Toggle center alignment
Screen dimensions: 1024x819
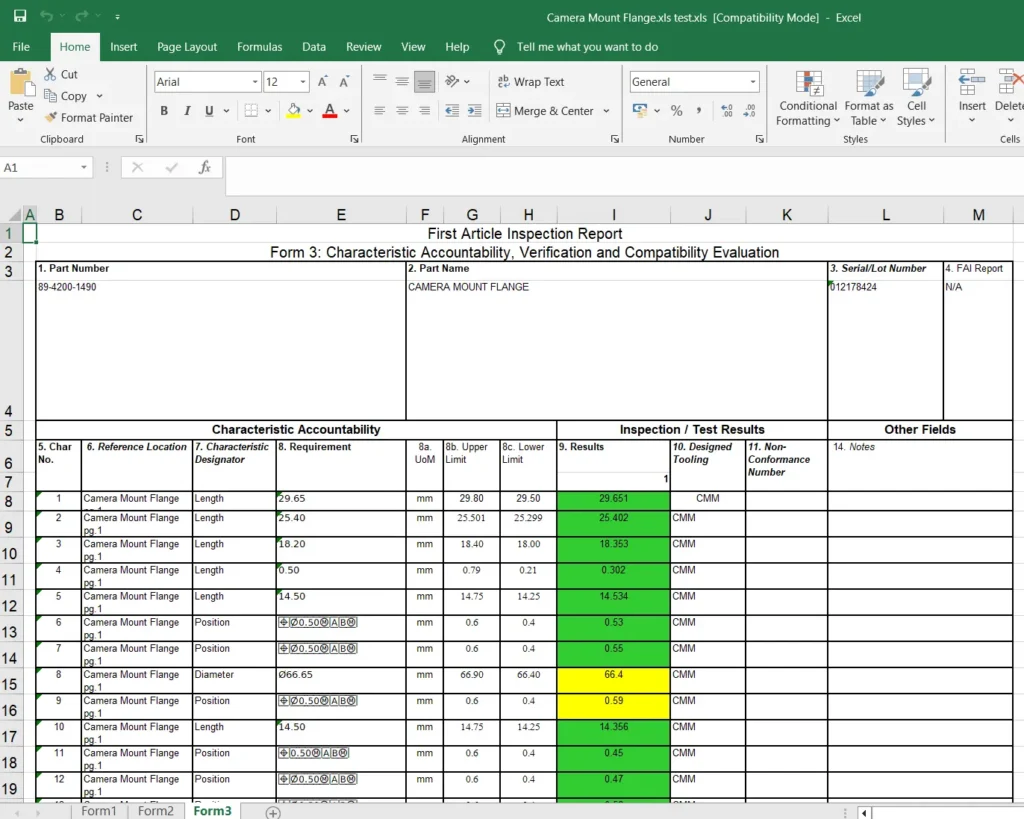pyautogui.click(x=401, y=111)
